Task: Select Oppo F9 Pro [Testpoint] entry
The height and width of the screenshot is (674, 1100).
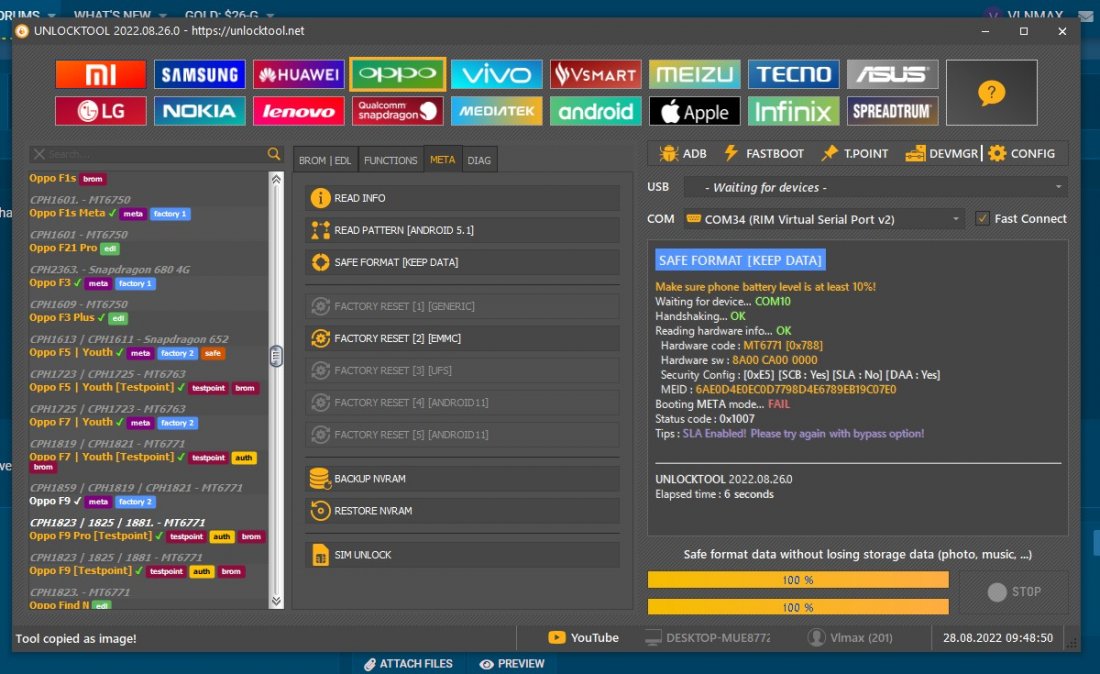Action: tap(90, 536)
